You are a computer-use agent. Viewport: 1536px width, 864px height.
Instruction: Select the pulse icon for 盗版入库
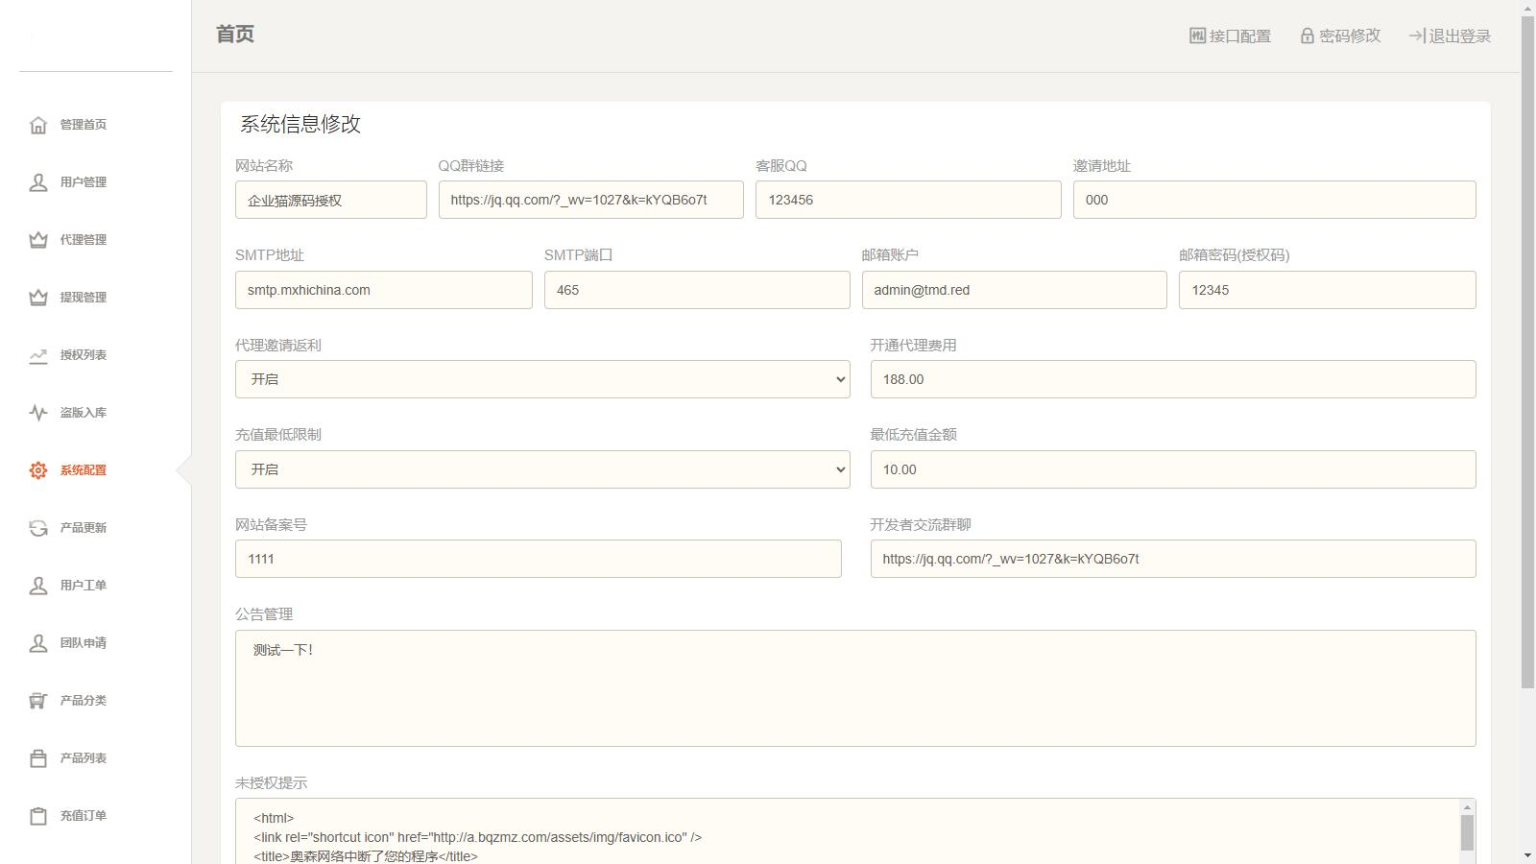pyautogui.click(x=38, y=413)
